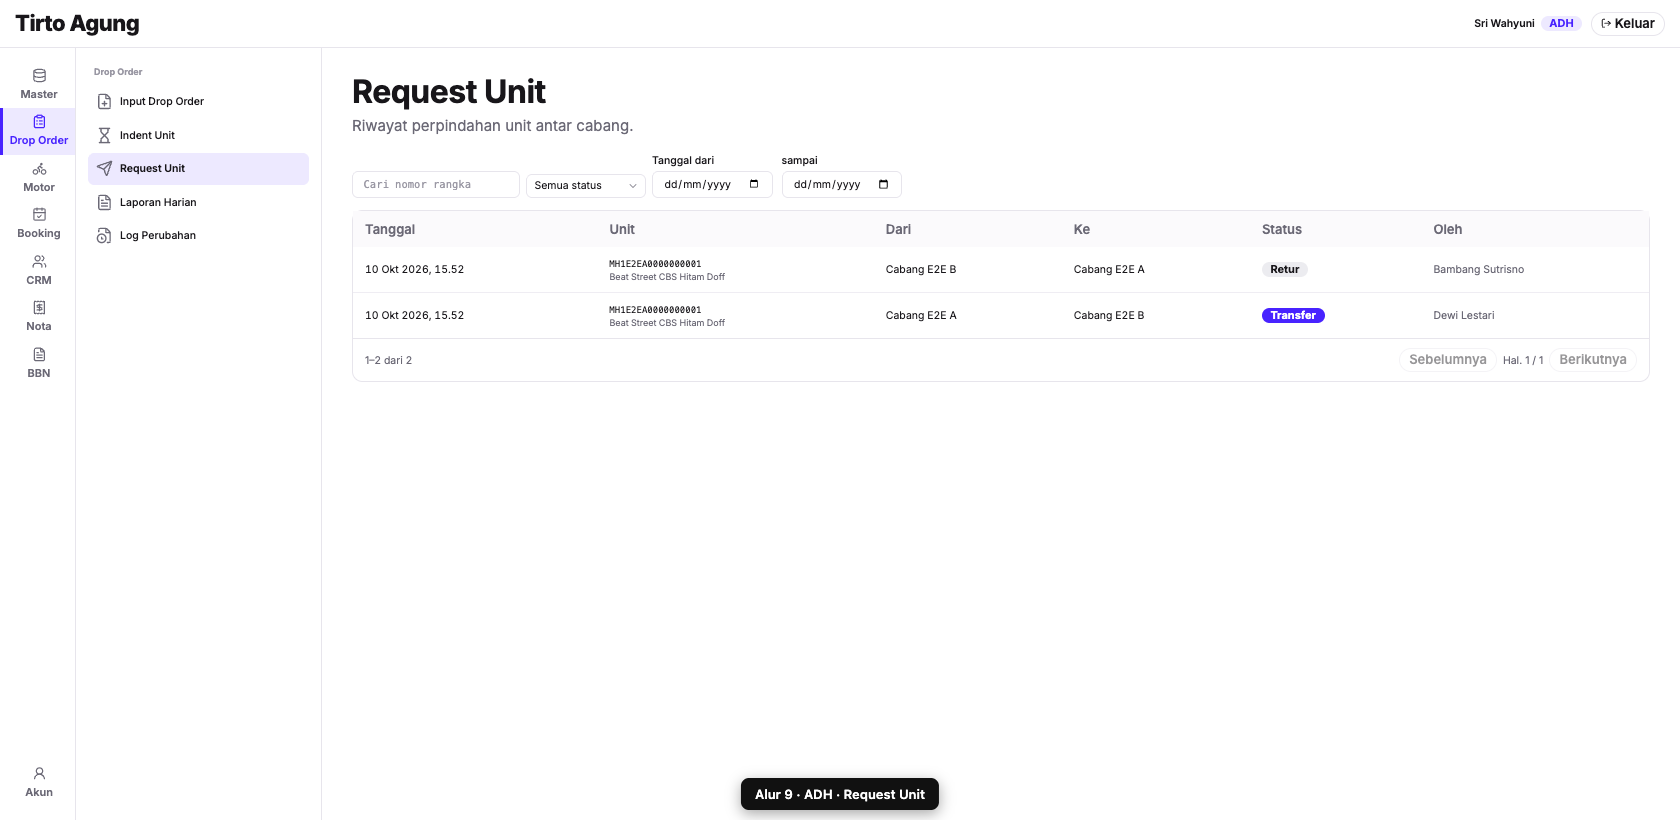This screenshot has height=820, width=1680.
Task: Open calendar picker in Tanggal dari field
Action: tap(754, 184)
